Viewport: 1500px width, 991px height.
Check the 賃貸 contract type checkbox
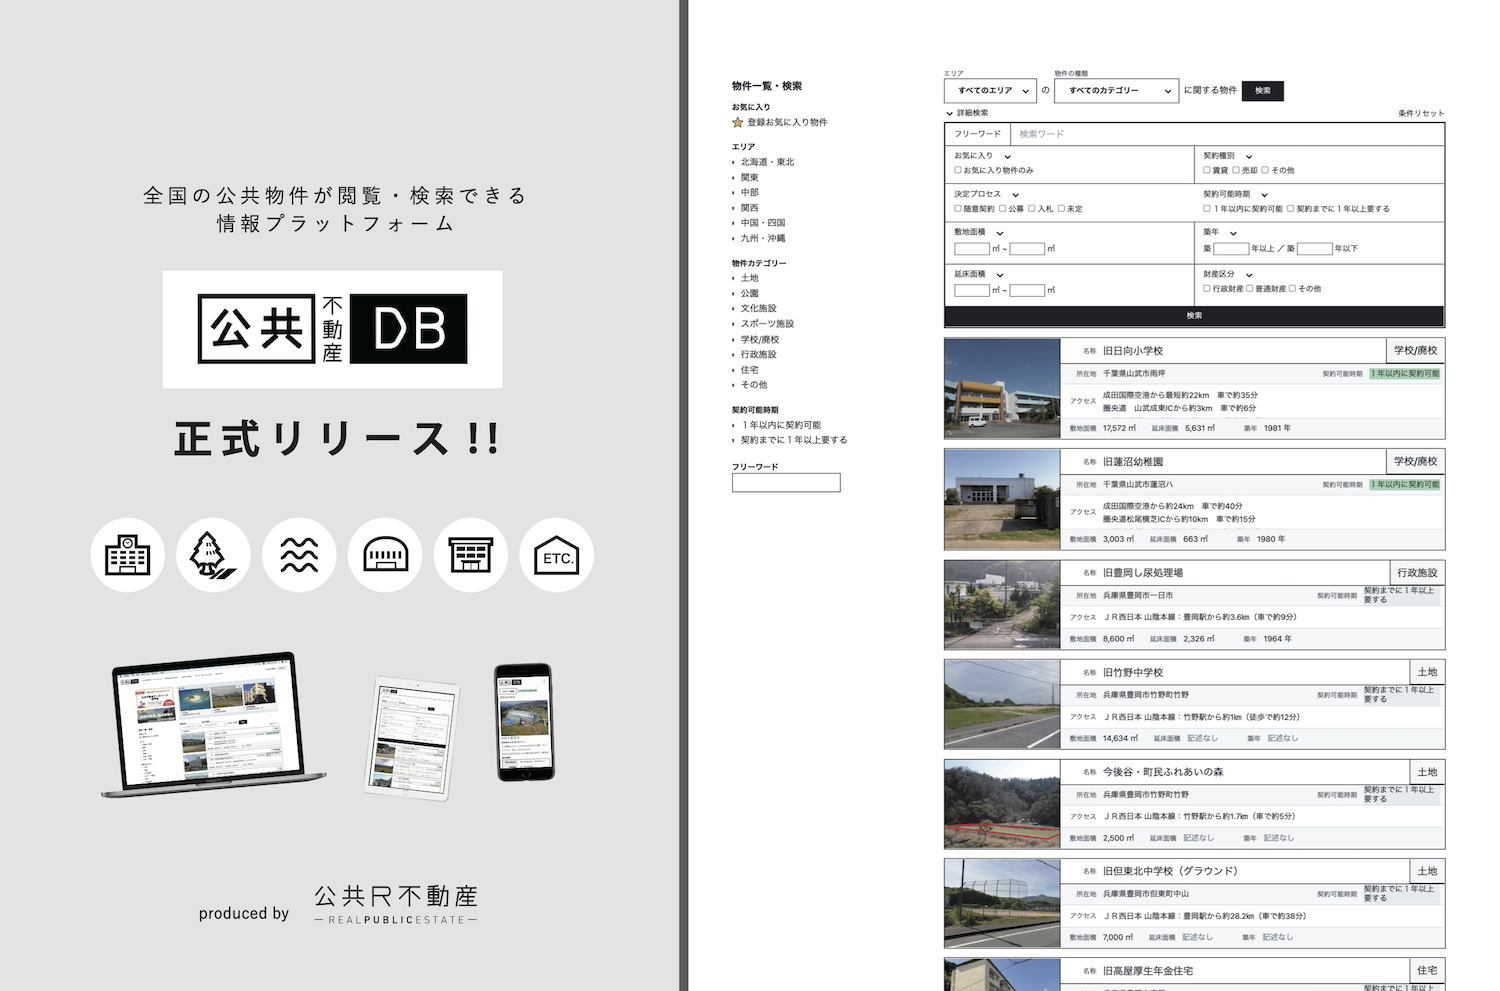(1207, 170)
